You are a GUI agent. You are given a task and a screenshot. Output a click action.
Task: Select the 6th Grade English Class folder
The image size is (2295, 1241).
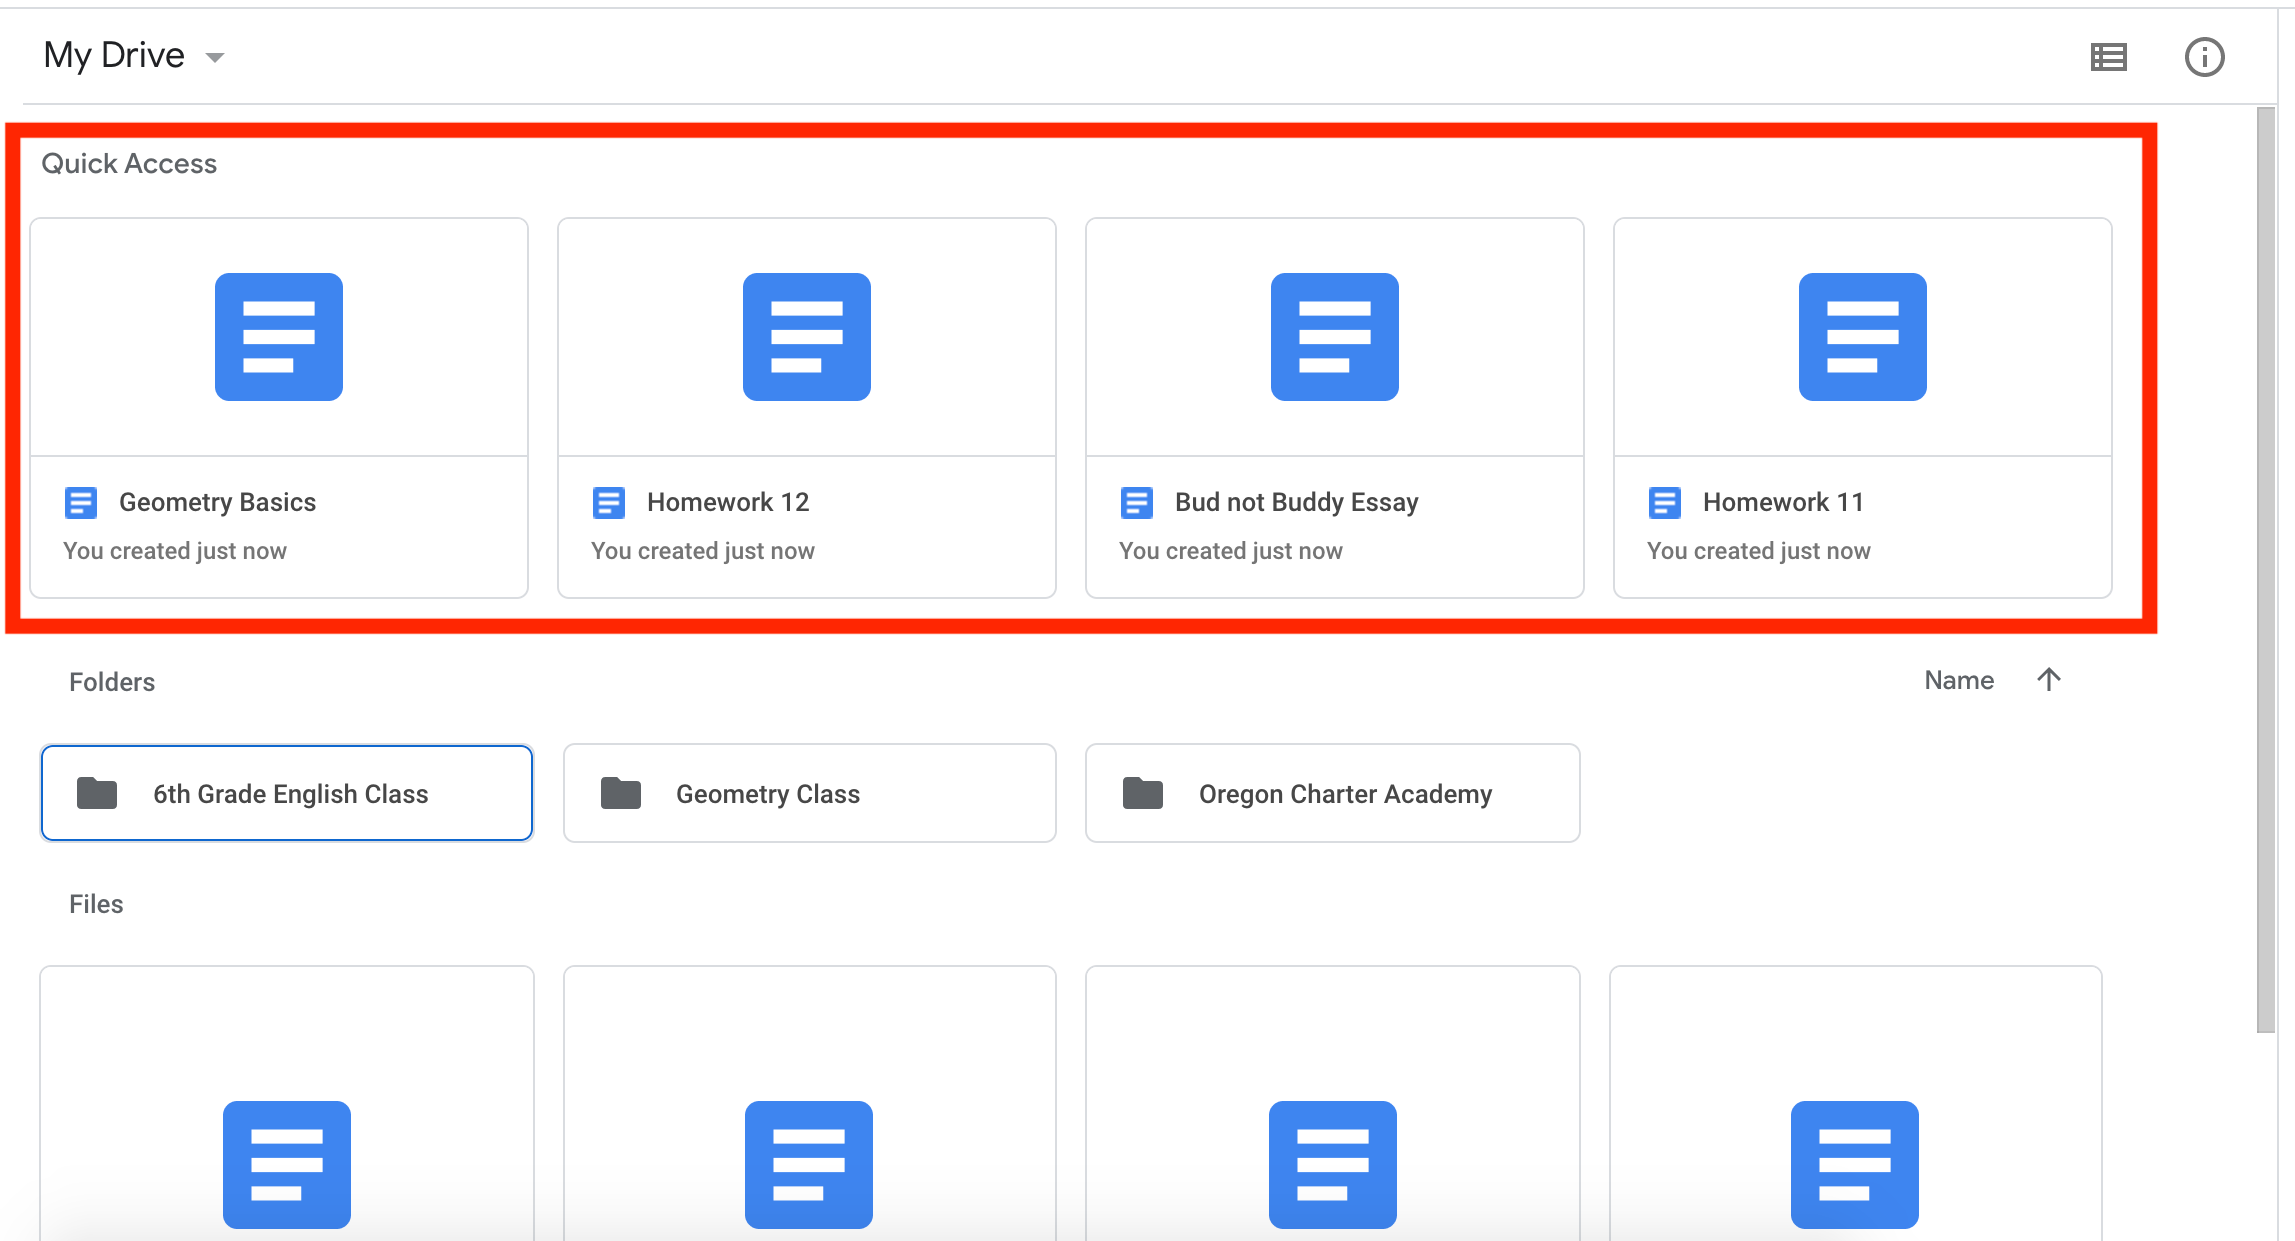point(287,793)
